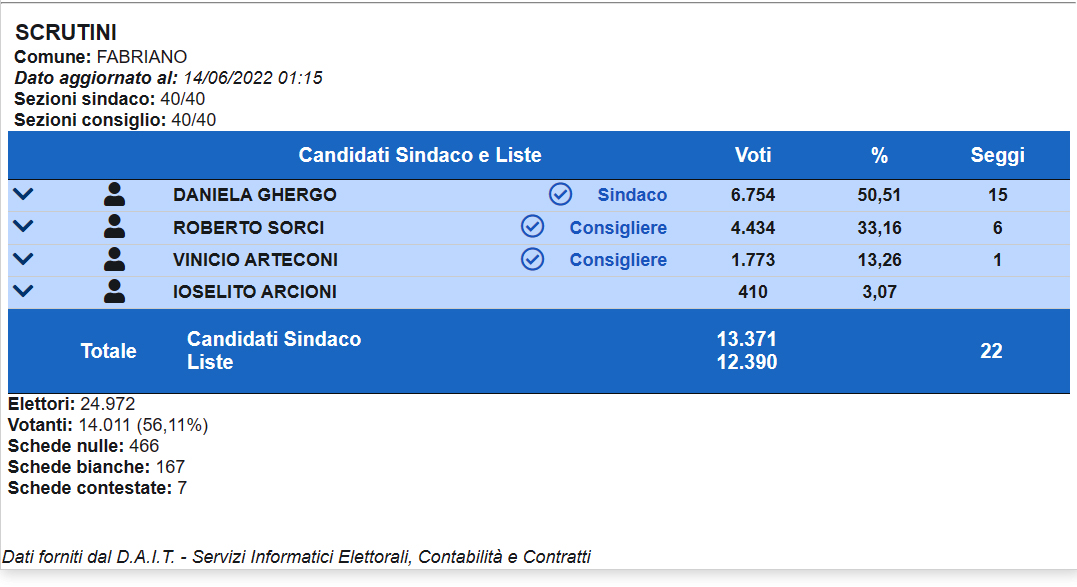
Task: Select the candidate name IOSELITO ARCIONI
Action: coord(254,292)
